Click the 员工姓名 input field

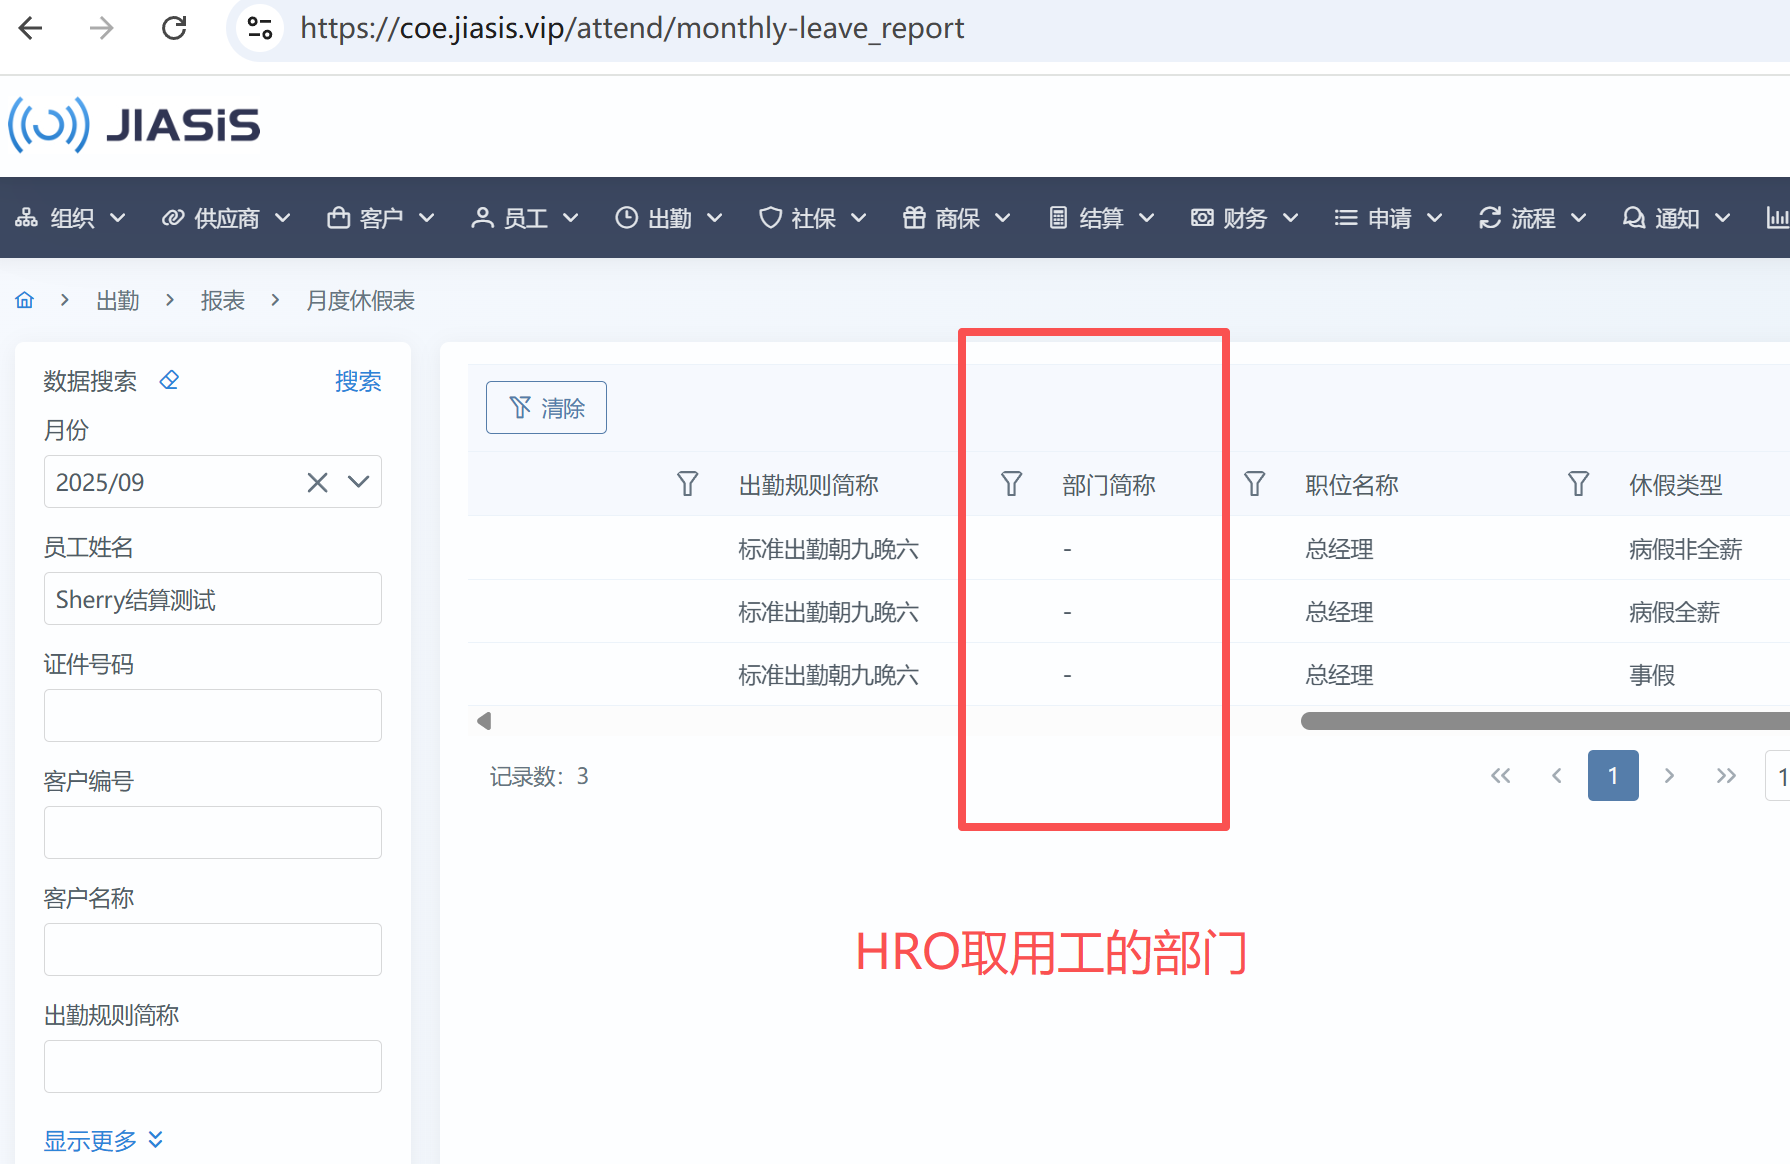pyautogui.click(x=212, y=599)
